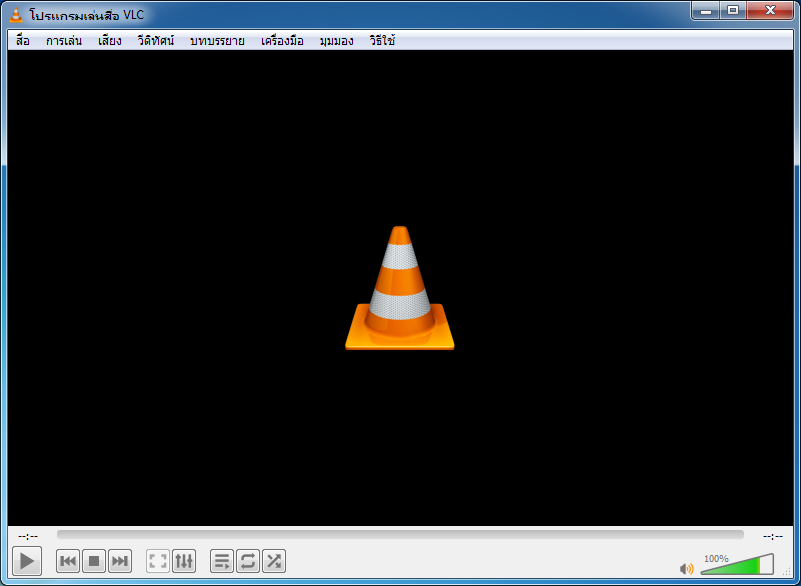The image size is (801, 586).
Task: Minimize the VLC window
Action: 706,11
